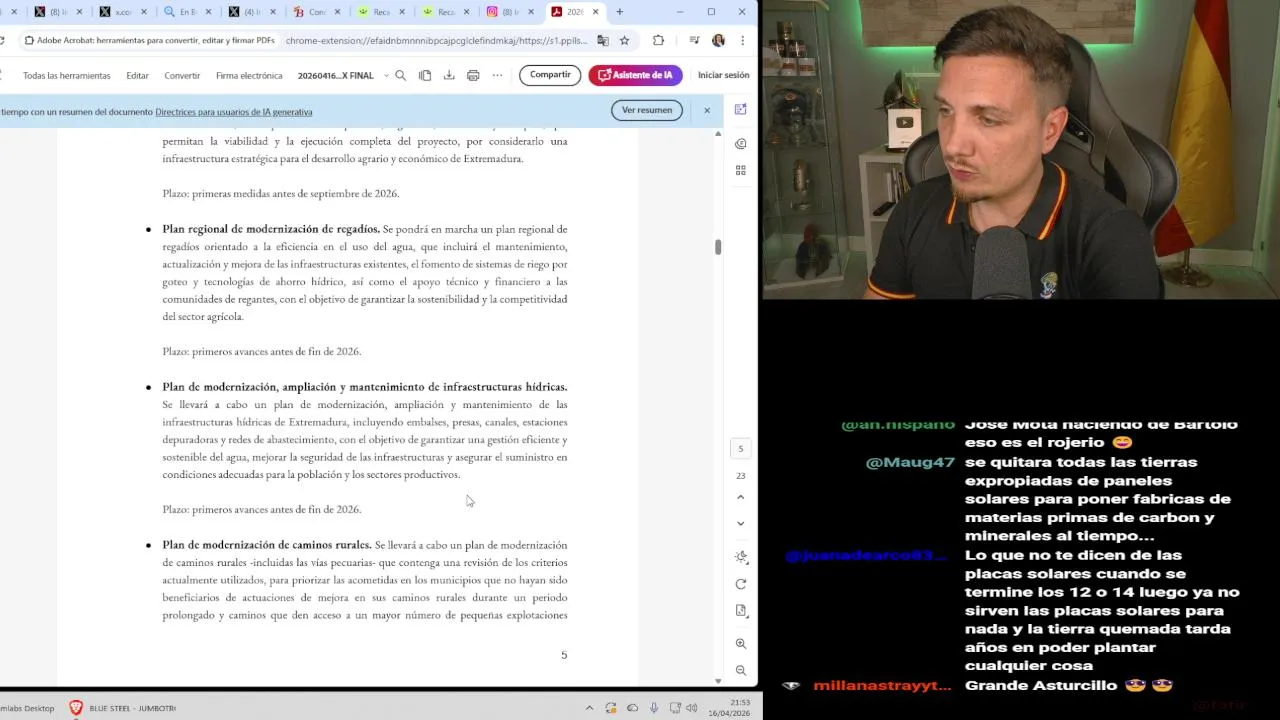Open Todas las herramientas menu
Viewport: 1280px width, 720px height.
(x=67, y=75)
